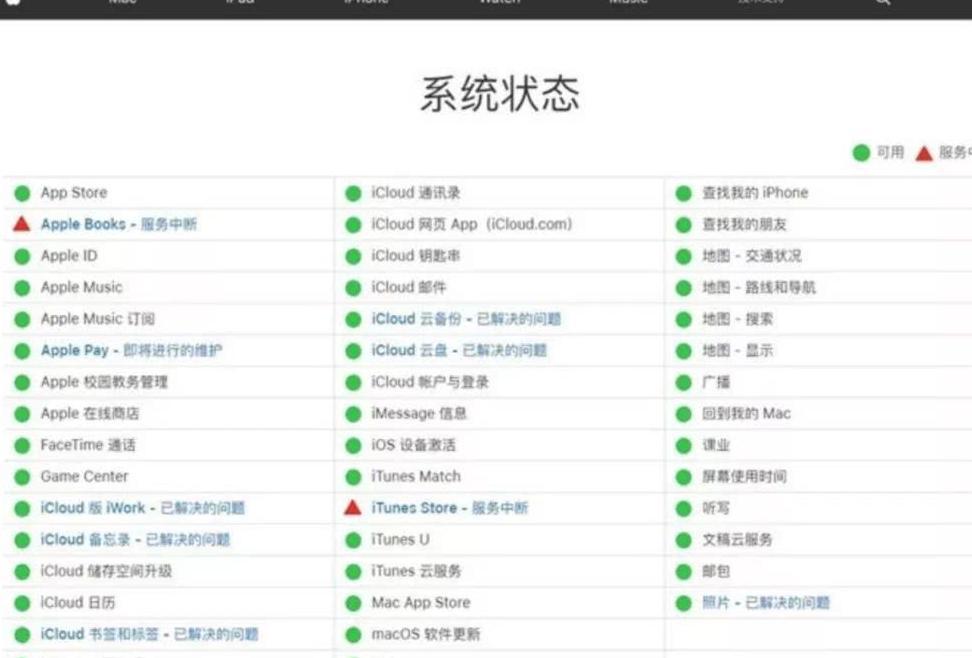Viewport: 972px width, 658px height.
Task: View the iTunes Store 服务中断 details
Action: pyautogui.click(x=448, y=508)
